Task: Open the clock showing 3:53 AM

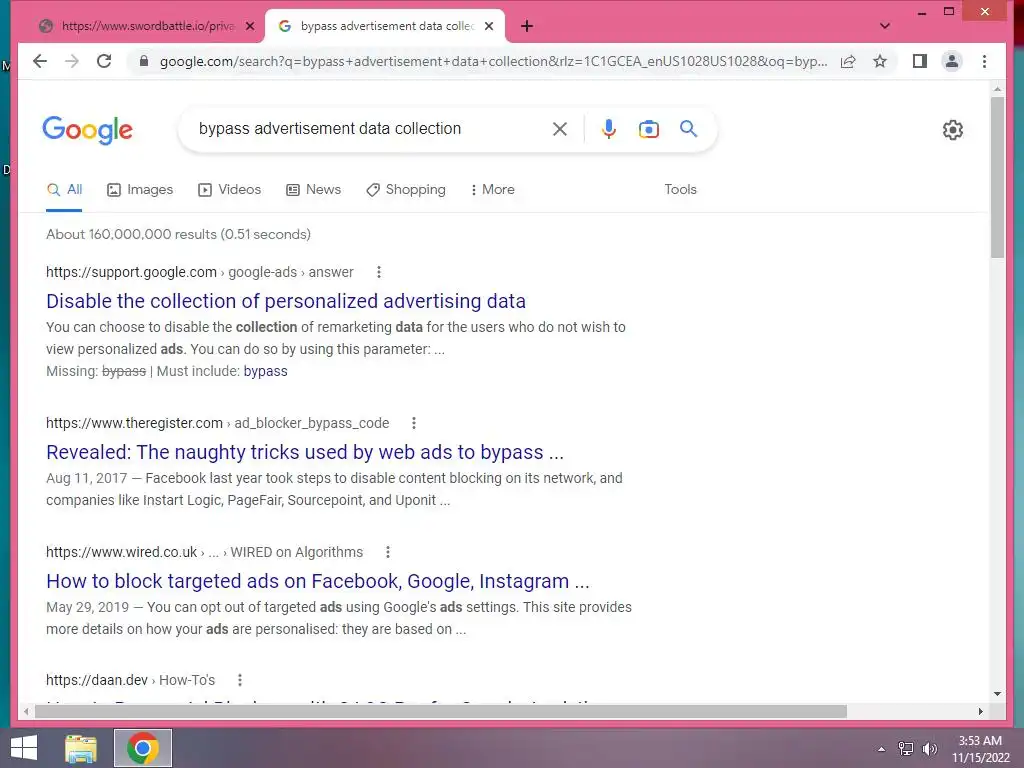Action: pos(980,749)
